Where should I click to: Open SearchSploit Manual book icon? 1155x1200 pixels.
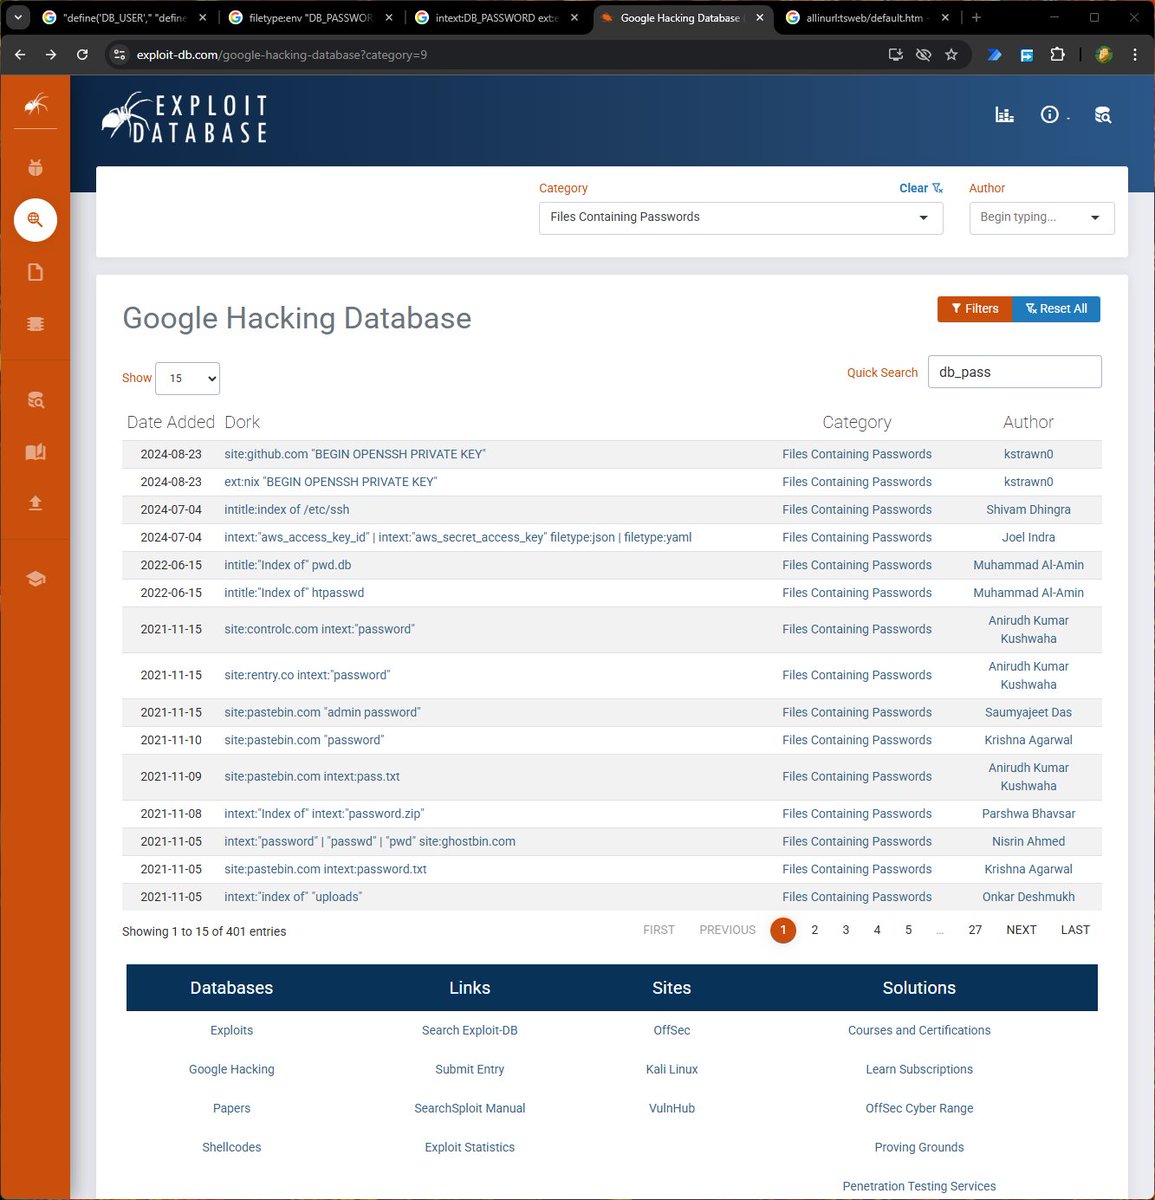click(35, 452)
